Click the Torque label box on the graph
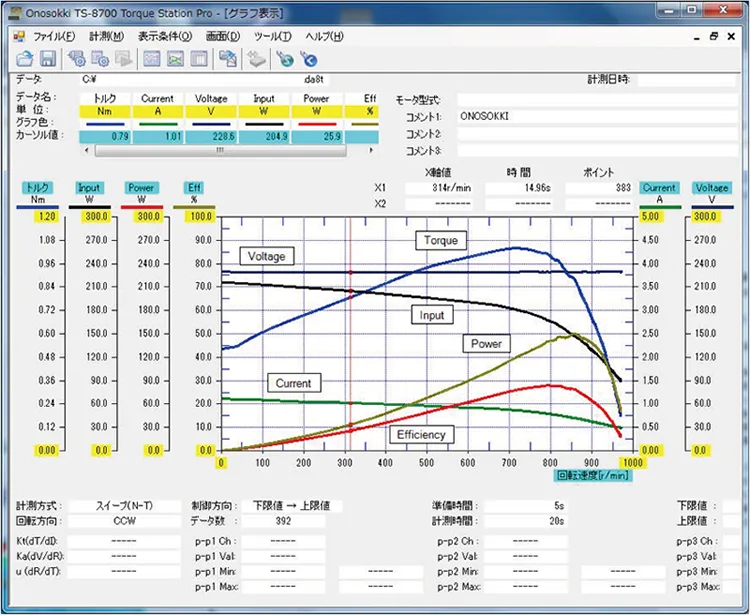The image size is (750, 616). 441,241
